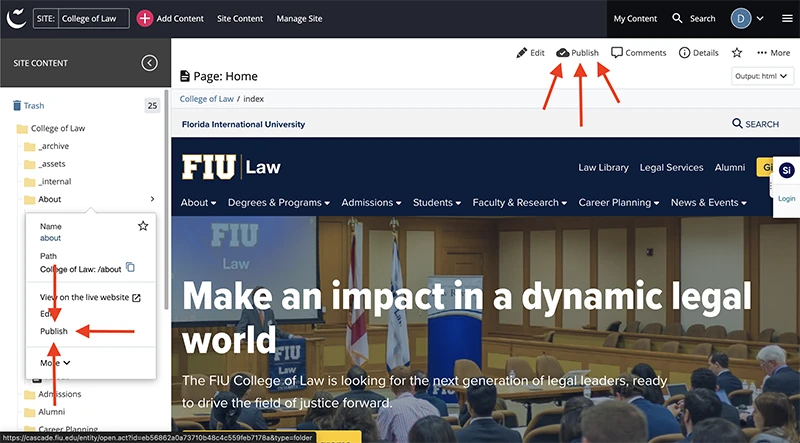
Task: Open the Trash folder
Action: pyautogui.click(x=33, y=105)
